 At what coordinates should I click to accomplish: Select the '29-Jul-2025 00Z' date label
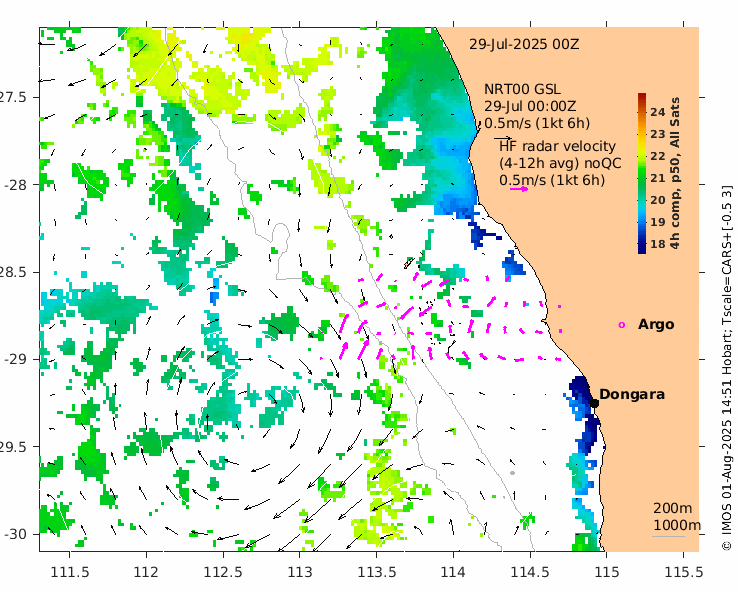(524, 44)
